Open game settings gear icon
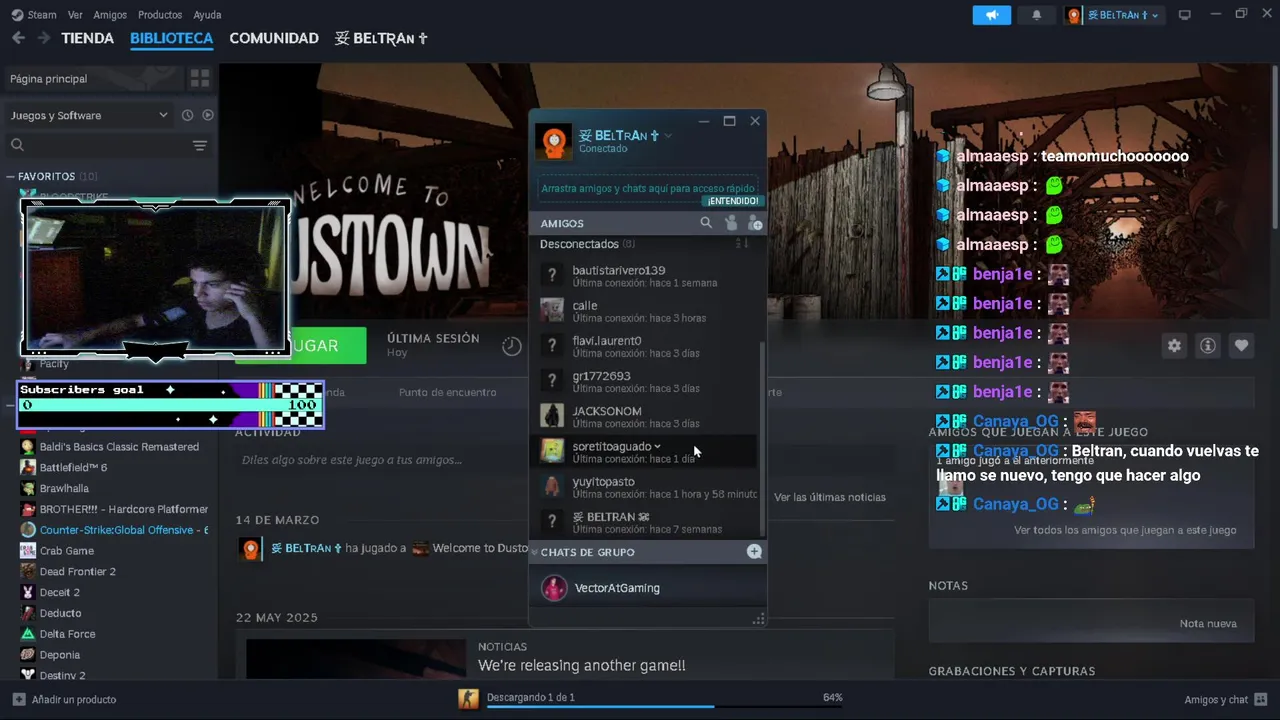Screen dimensions: 1280x720 tap(1174, 345)
